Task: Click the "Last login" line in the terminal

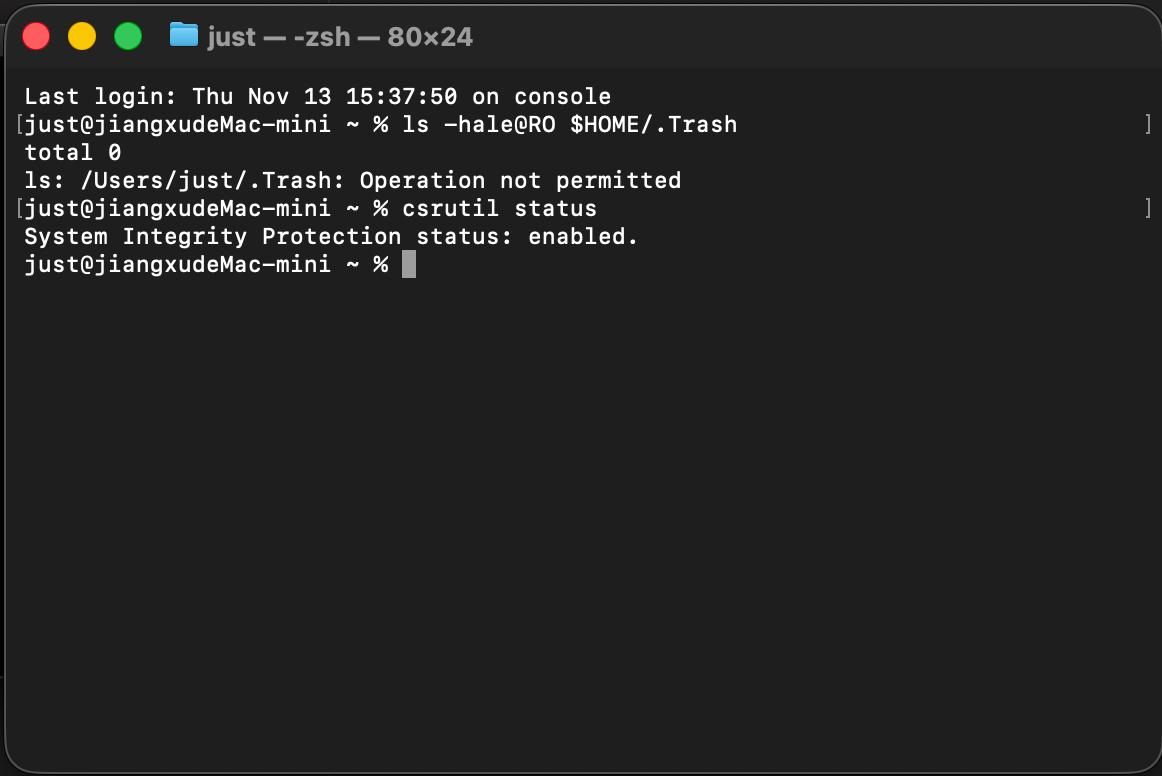Action: coord(317,97)
